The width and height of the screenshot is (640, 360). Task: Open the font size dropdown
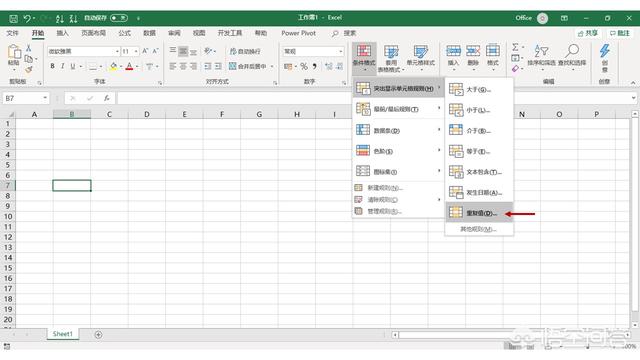136,51
